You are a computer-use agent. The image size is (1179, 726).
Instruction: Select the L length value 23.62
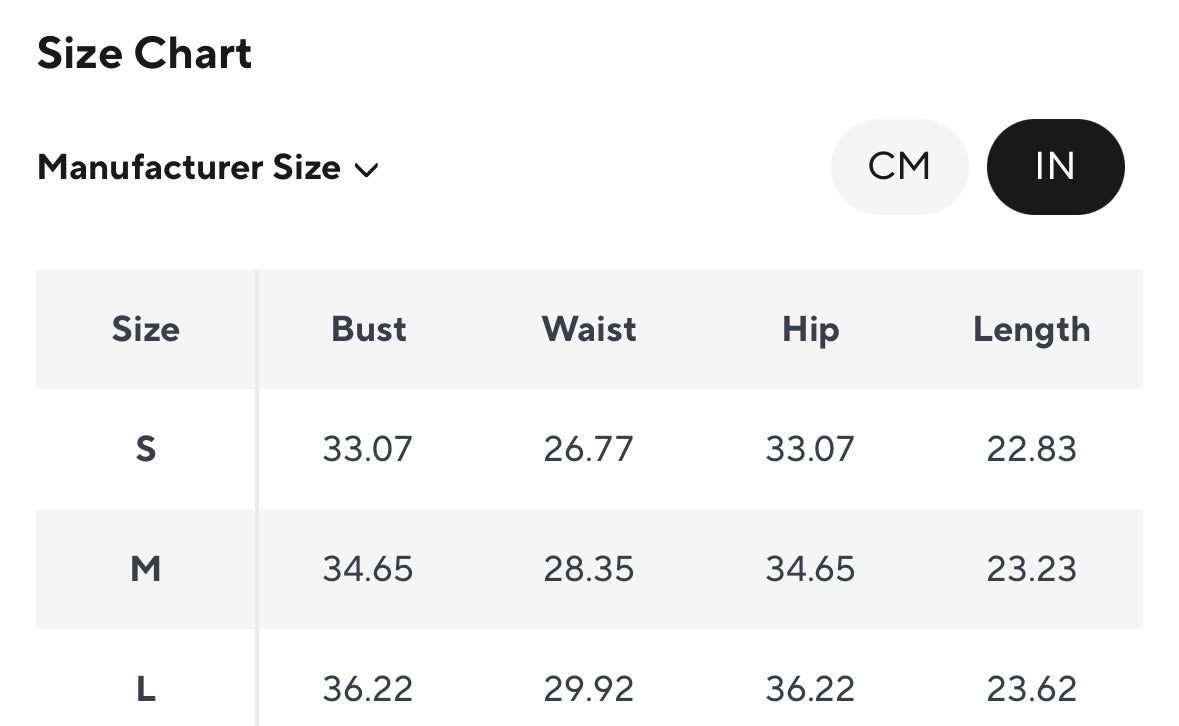[x=1031, y=689]
